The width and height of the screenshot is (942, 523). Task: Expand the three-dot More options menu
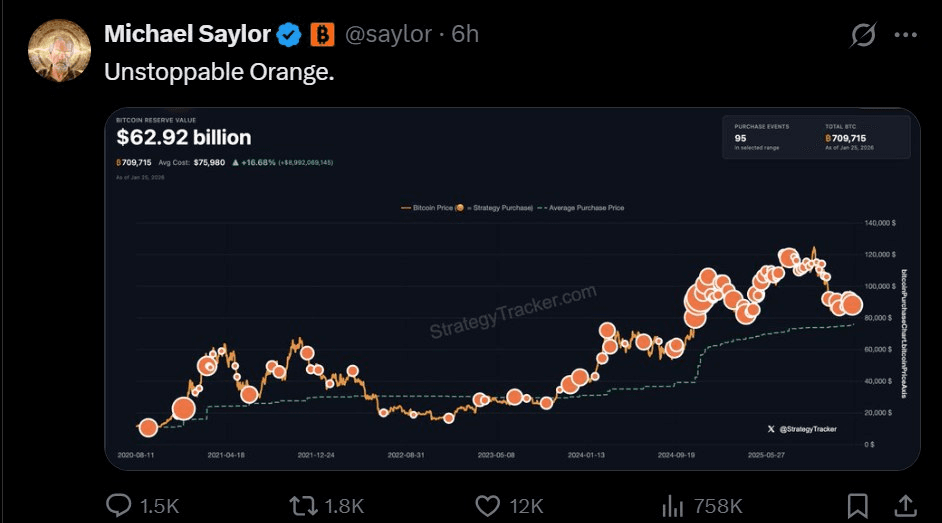[x=905, y=35]
